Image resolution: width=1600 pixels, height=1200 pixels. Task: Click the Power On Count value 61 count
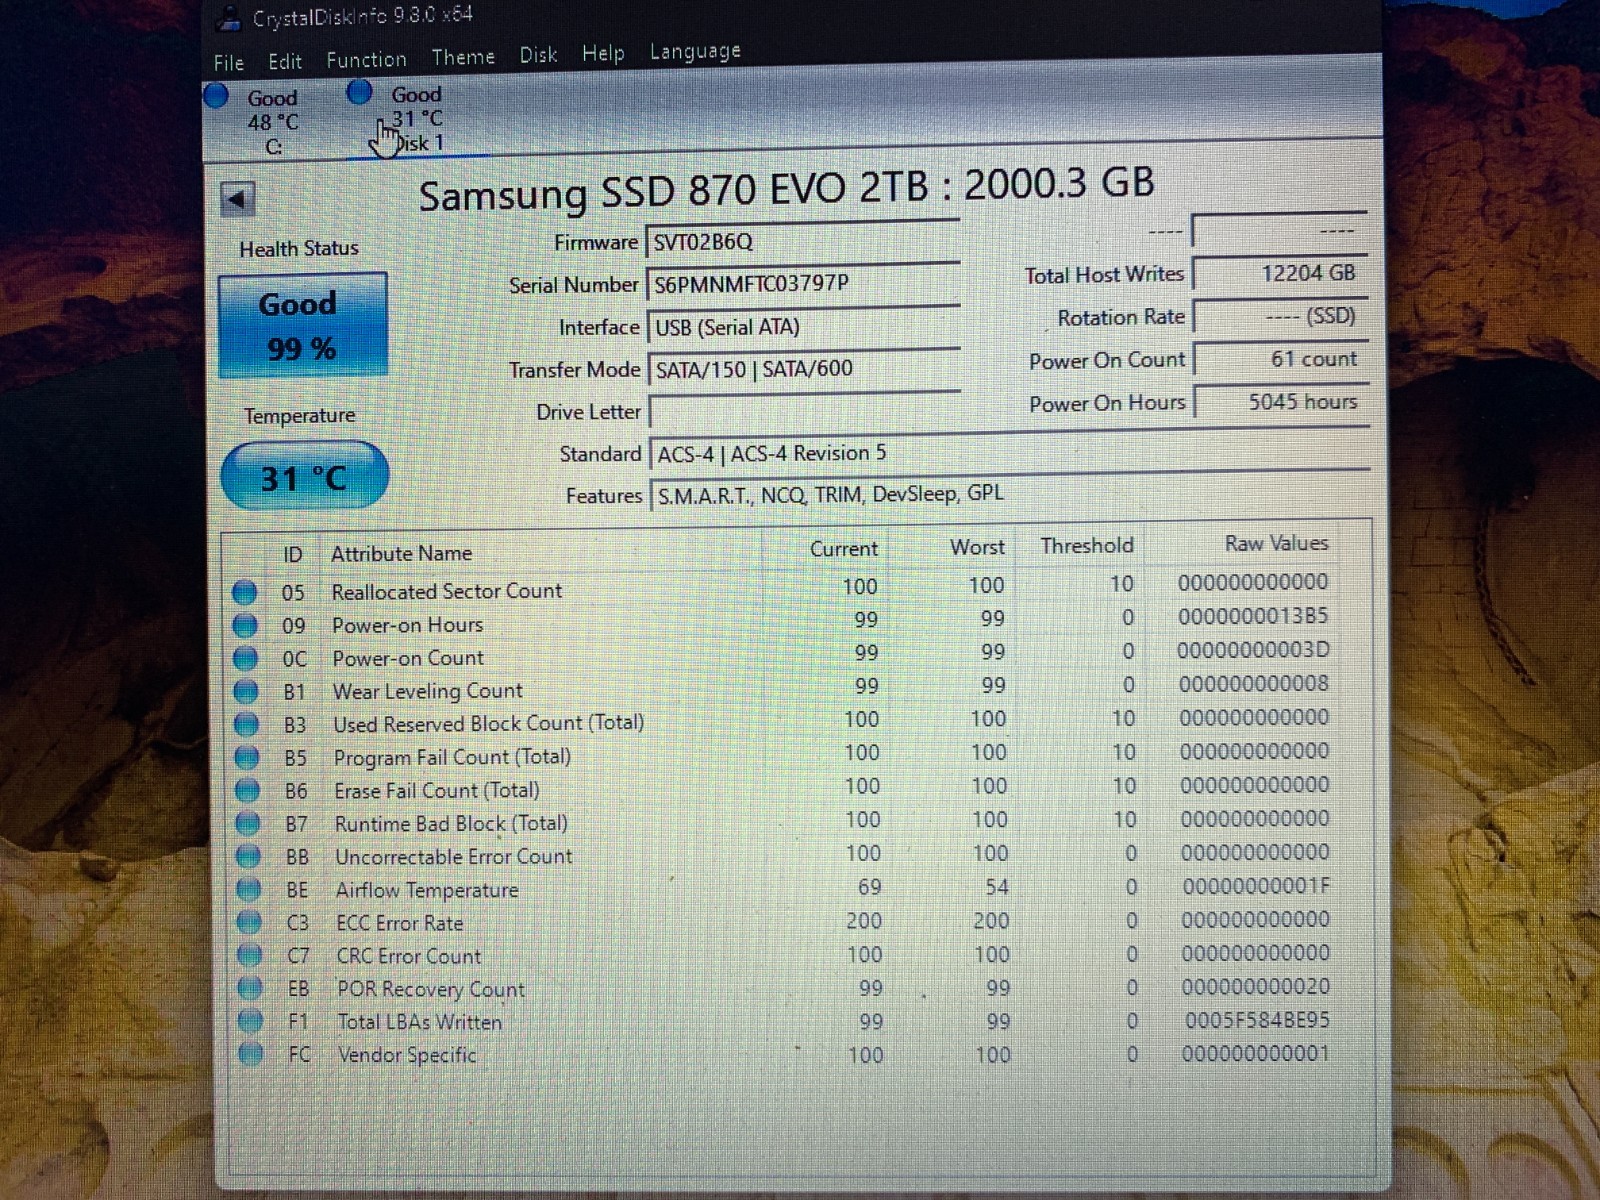pos(1282,359)
